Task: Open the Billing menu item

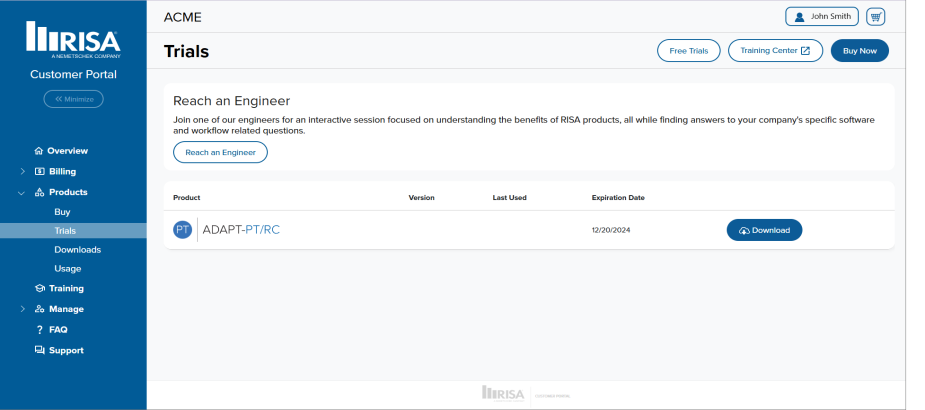Action: [x=63, y=171]
